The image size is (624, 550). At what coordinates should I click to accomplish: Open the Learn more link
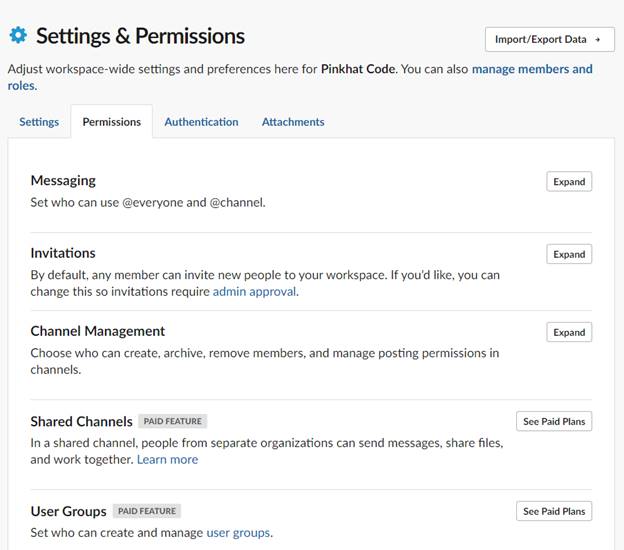(x=167, y=460)
